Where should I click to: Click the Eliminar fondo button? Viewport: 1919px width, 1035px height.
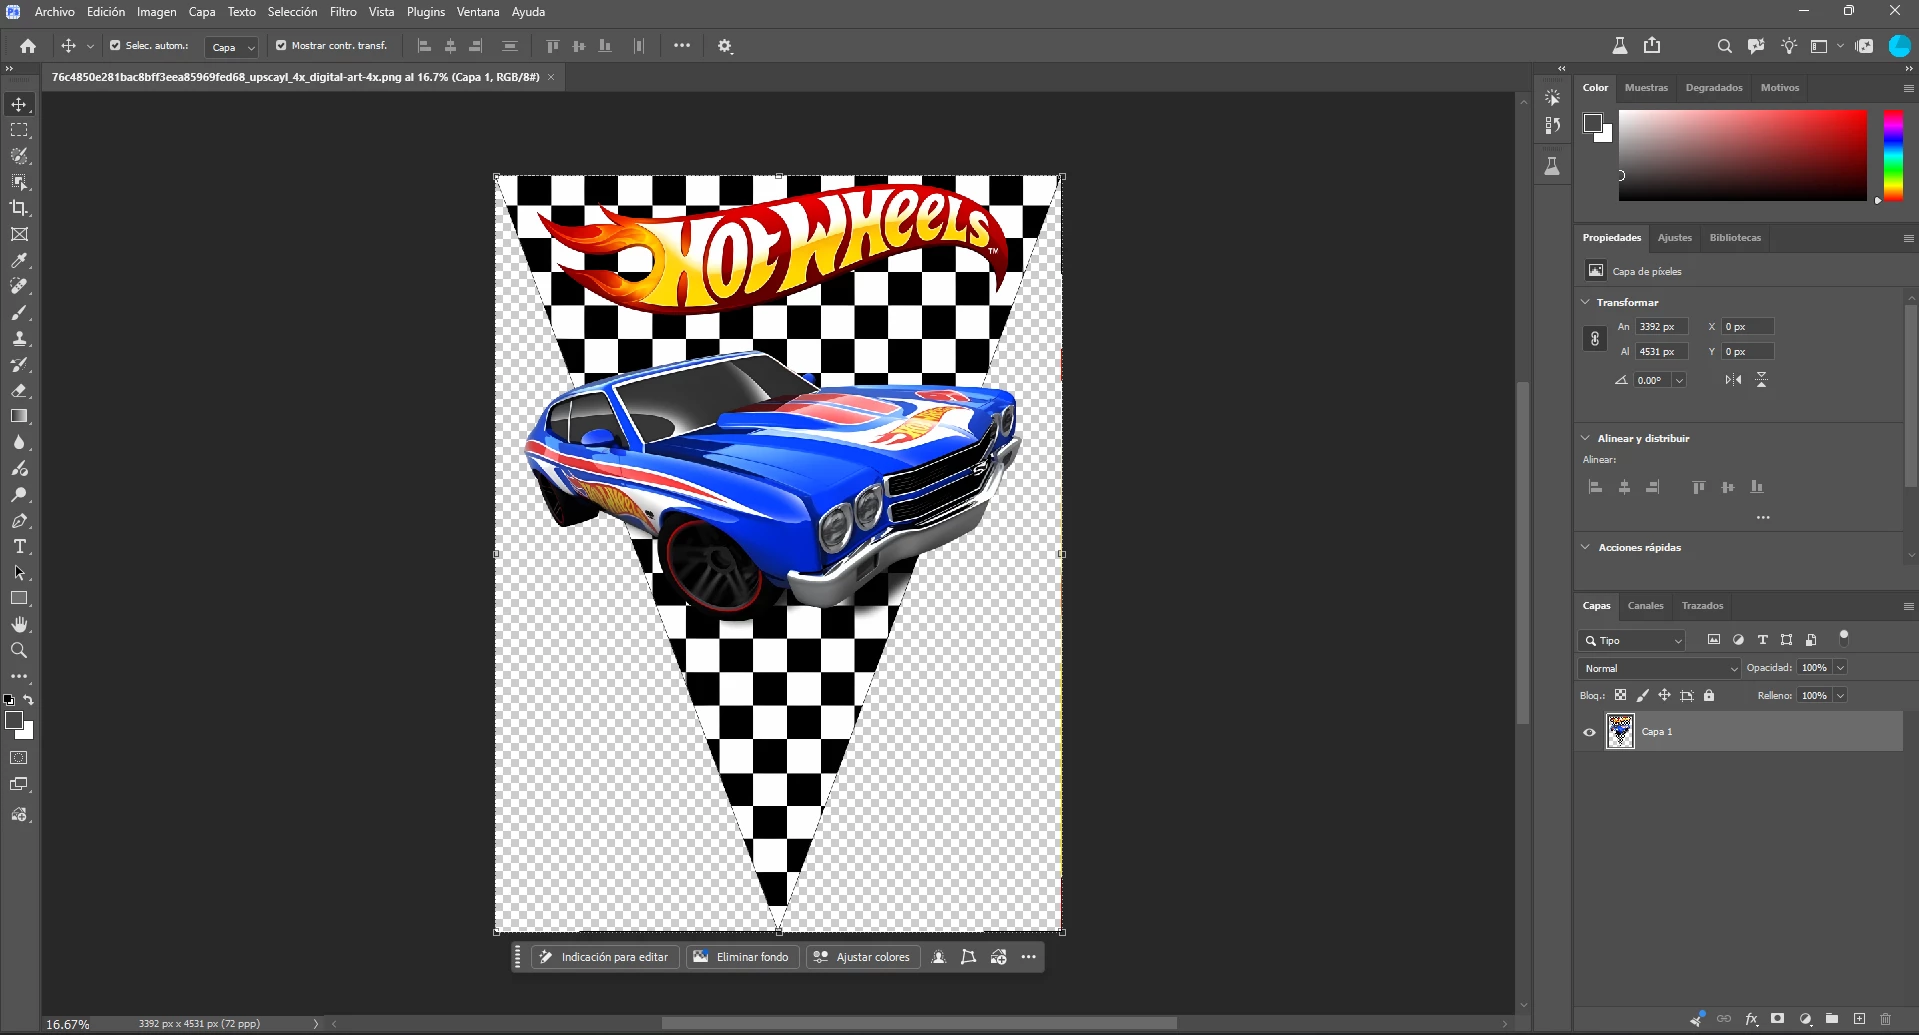[742, 957]
